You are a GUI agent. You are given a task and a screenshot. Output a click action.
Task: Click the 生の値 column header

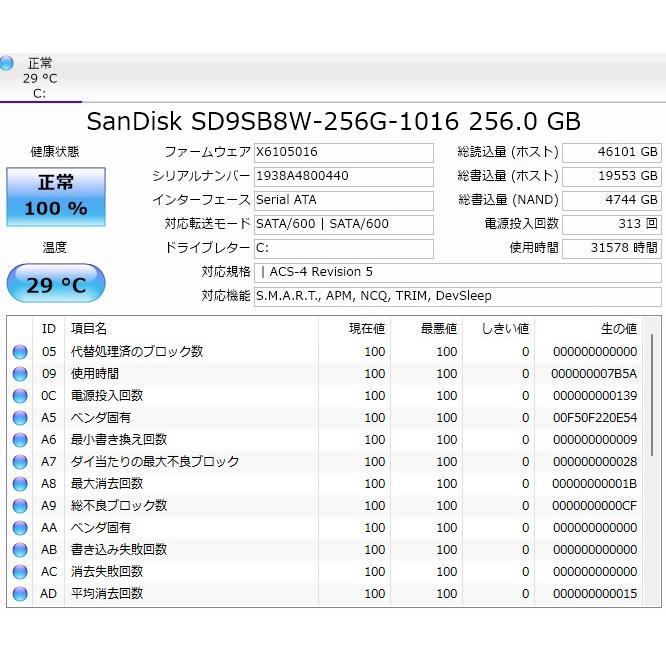(x=589, y=328)
